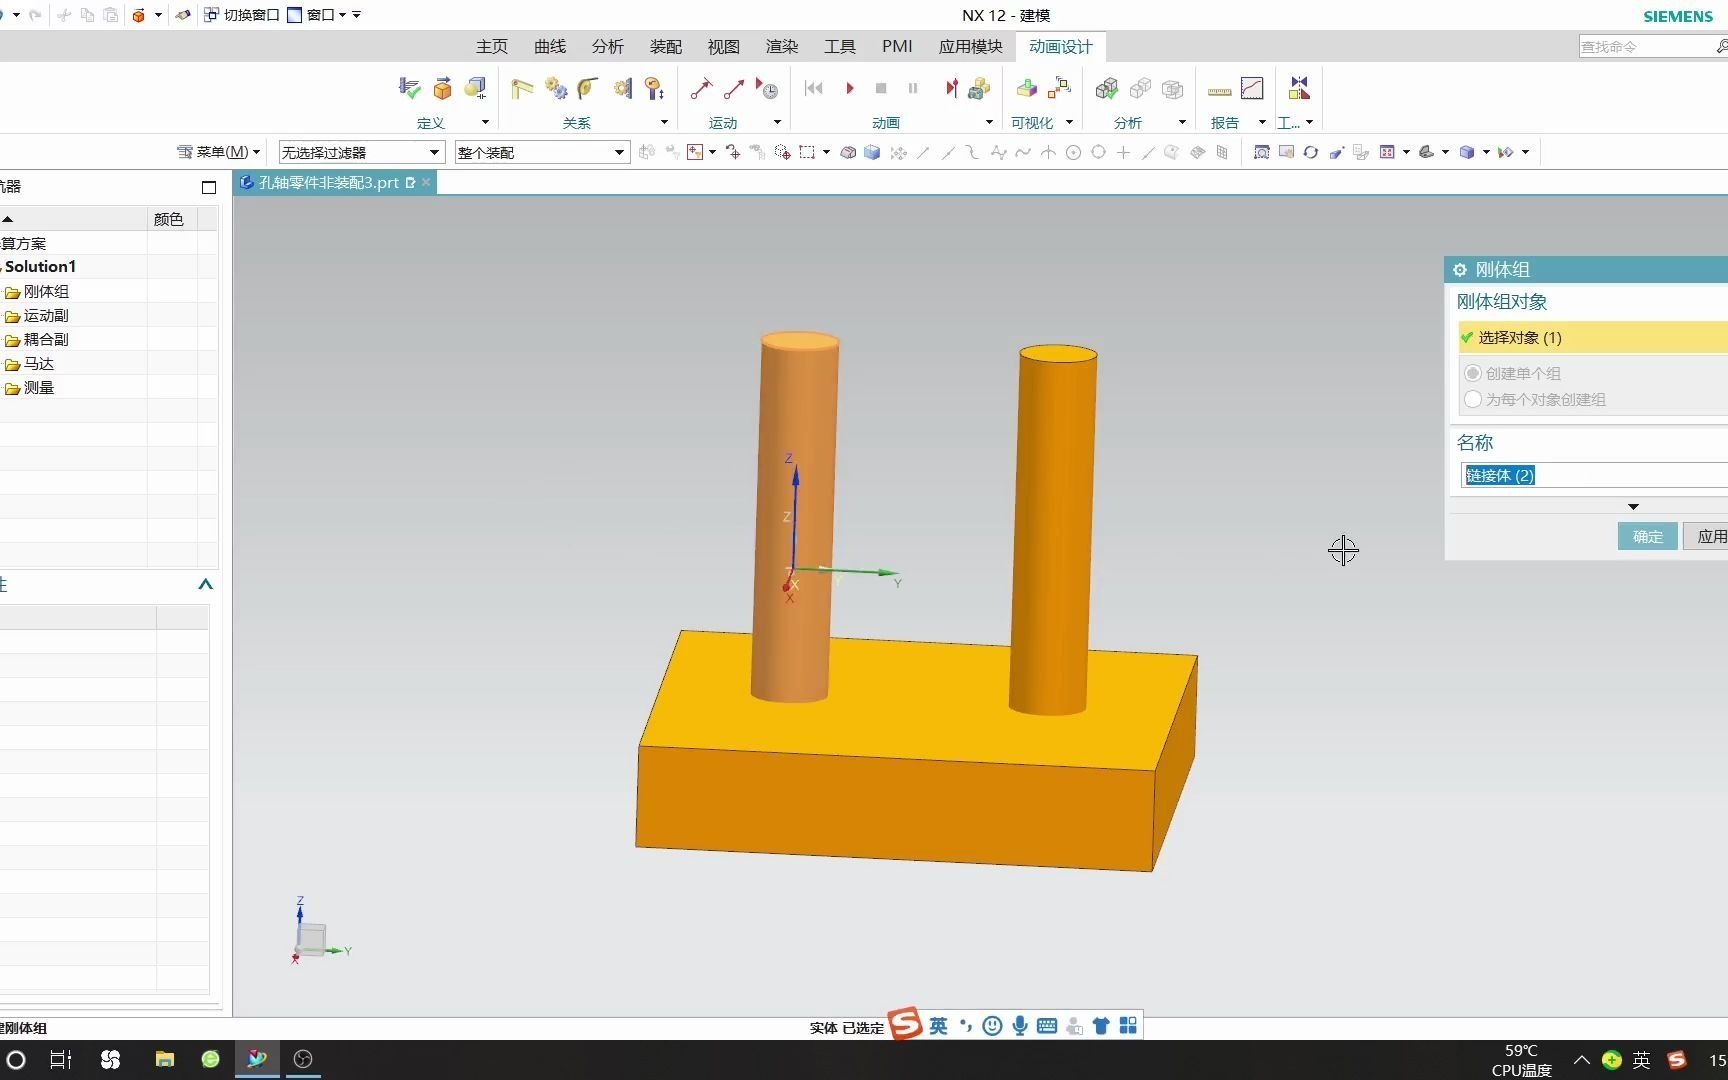This screenshot has width=1728, height=1080.
Task: Pause the animation
Action: (x=912, y=88)
